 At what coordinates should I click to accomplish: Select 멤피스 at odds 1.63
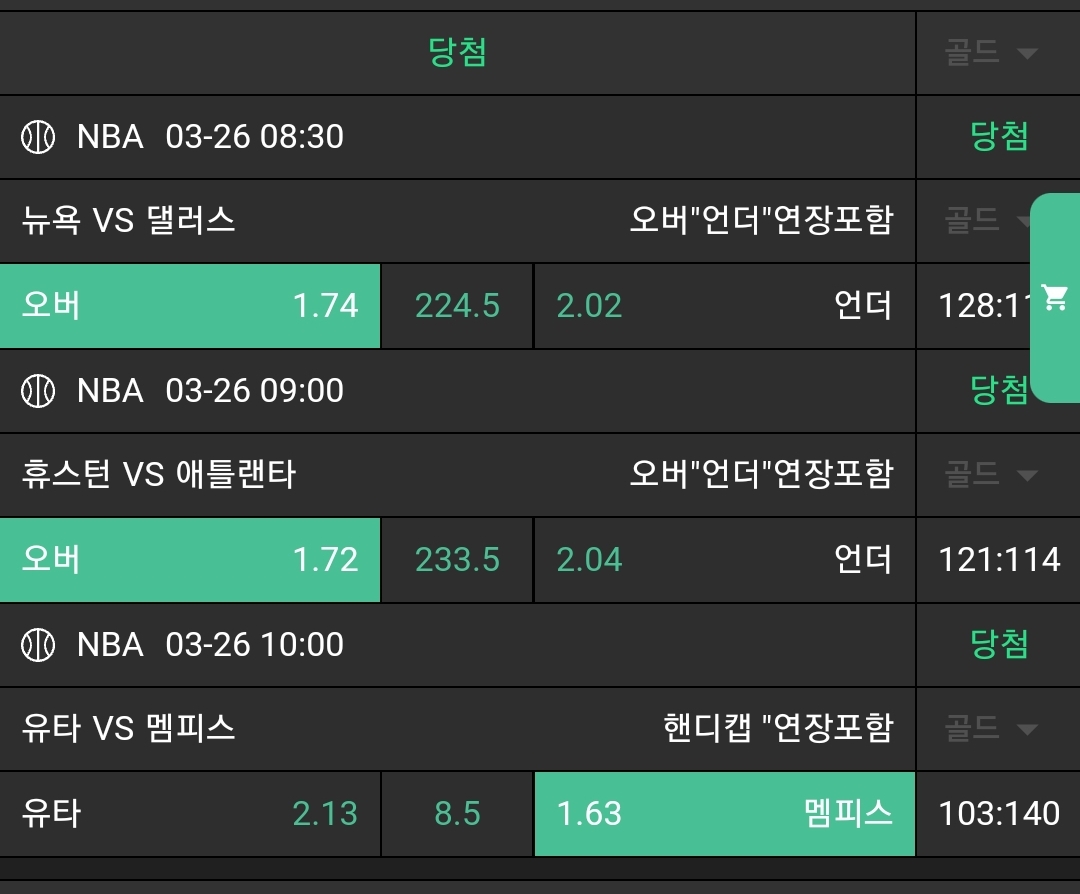[x=724, y=814]
